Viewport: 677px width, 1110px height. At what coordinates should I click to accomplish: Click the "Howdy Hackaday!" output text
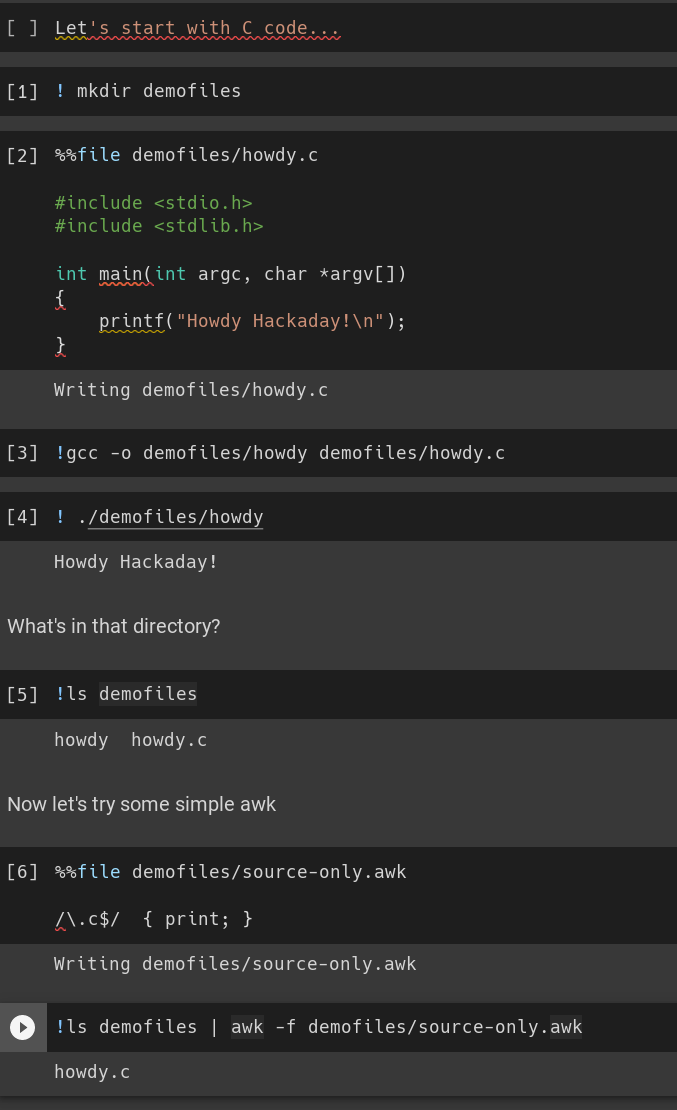tap(136, 562)
